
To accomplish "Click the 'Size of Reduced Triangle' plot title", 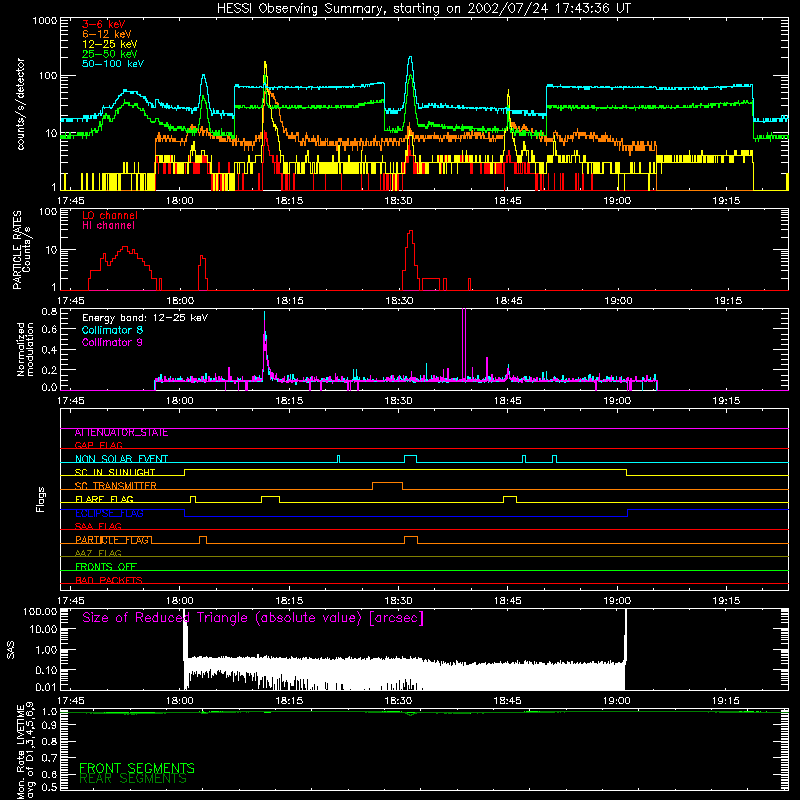I will (253, 618).
